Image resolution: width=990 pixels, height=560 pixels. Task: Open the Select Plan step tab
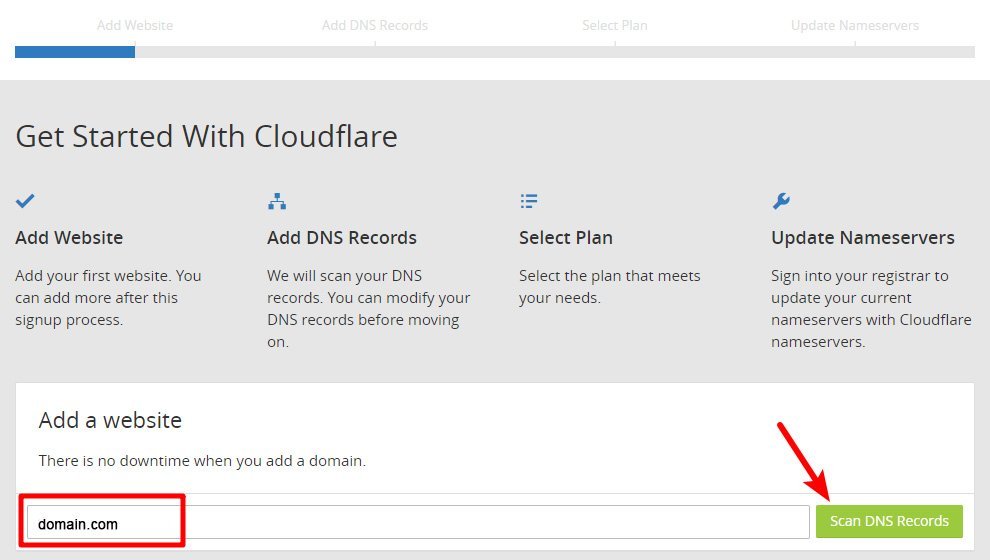tap(615, 25)
